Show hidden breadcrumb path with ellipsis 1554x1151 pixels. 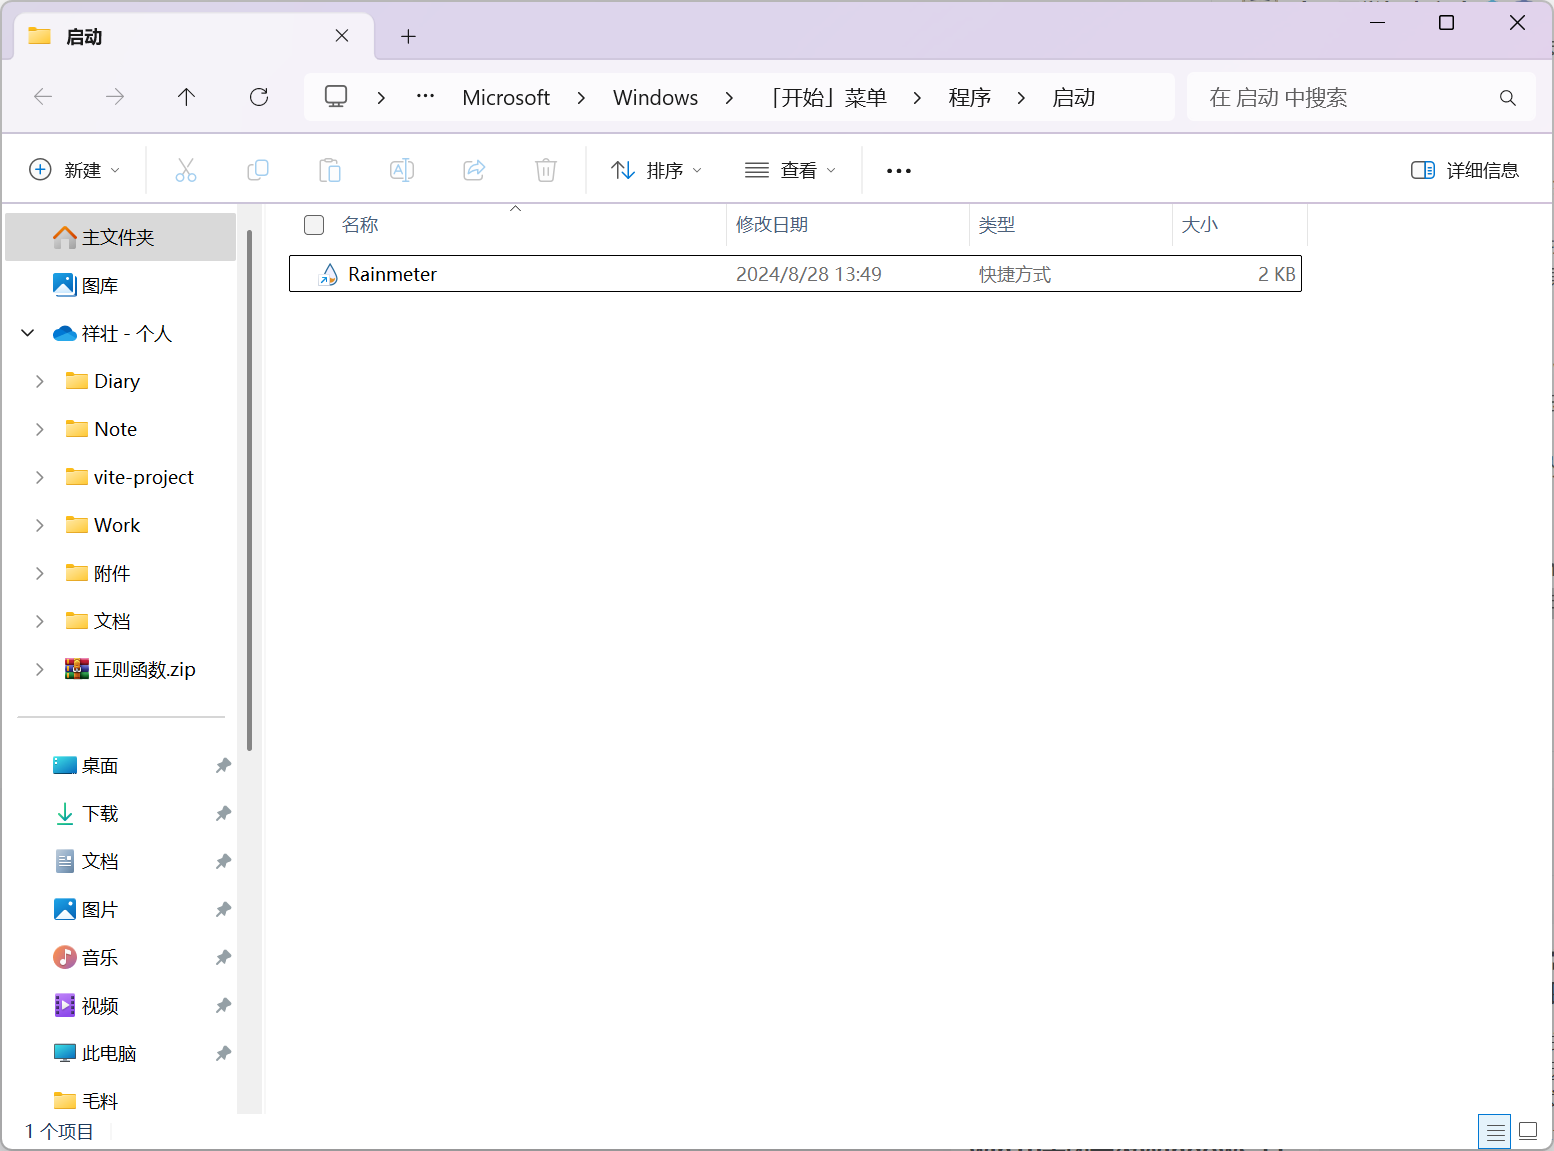click(425, 97)
